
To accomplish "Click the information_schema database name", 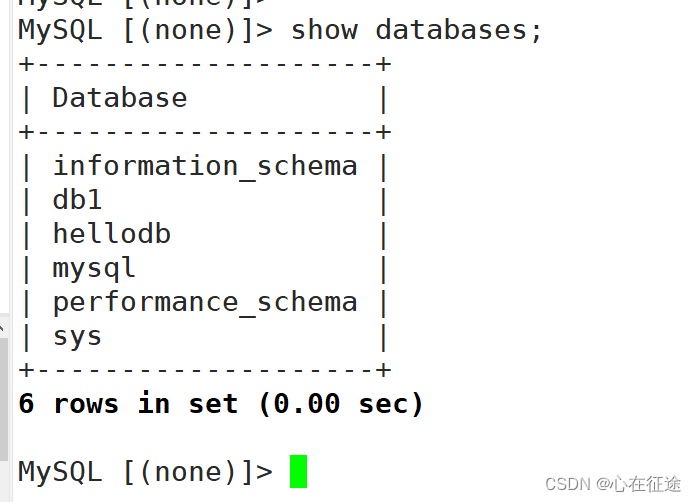I will click(205, 165).
